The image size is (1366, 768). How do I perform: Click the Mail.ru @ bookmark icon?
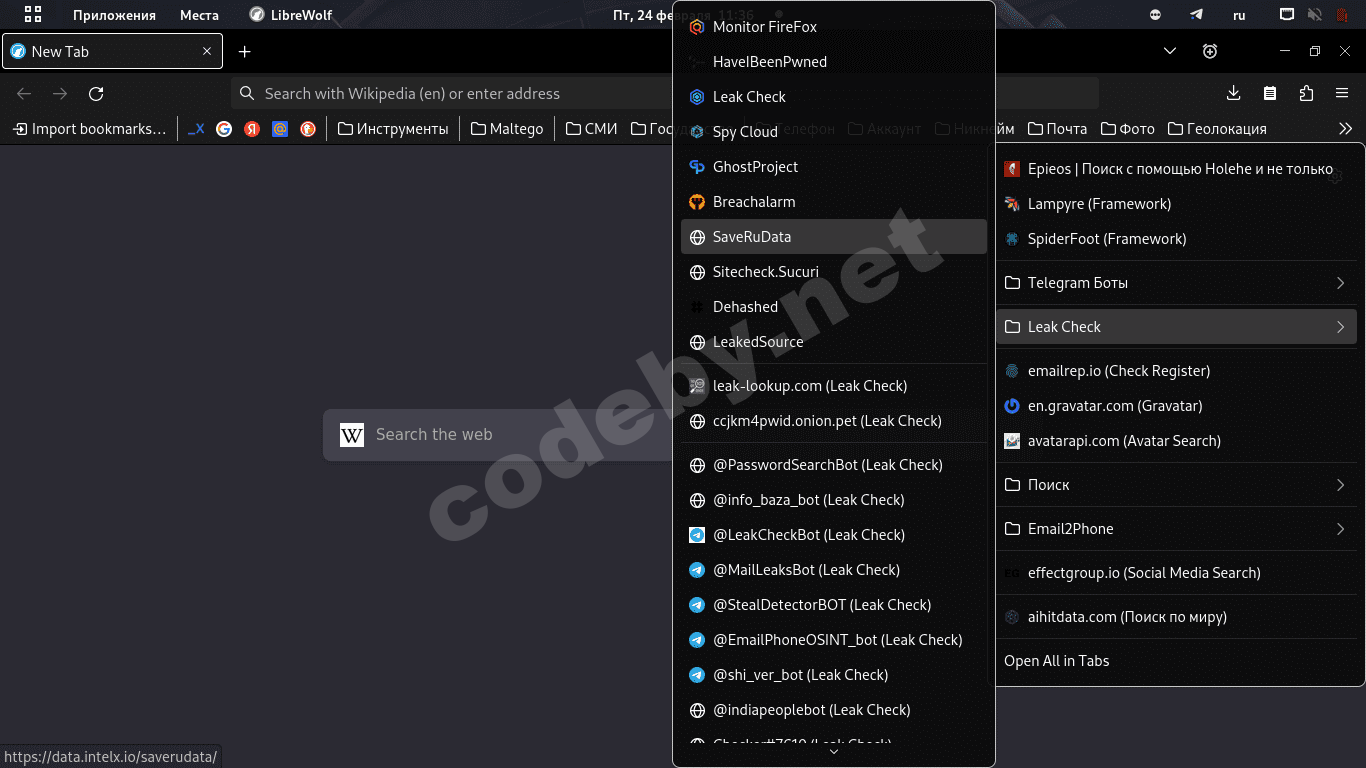point(280,129)
